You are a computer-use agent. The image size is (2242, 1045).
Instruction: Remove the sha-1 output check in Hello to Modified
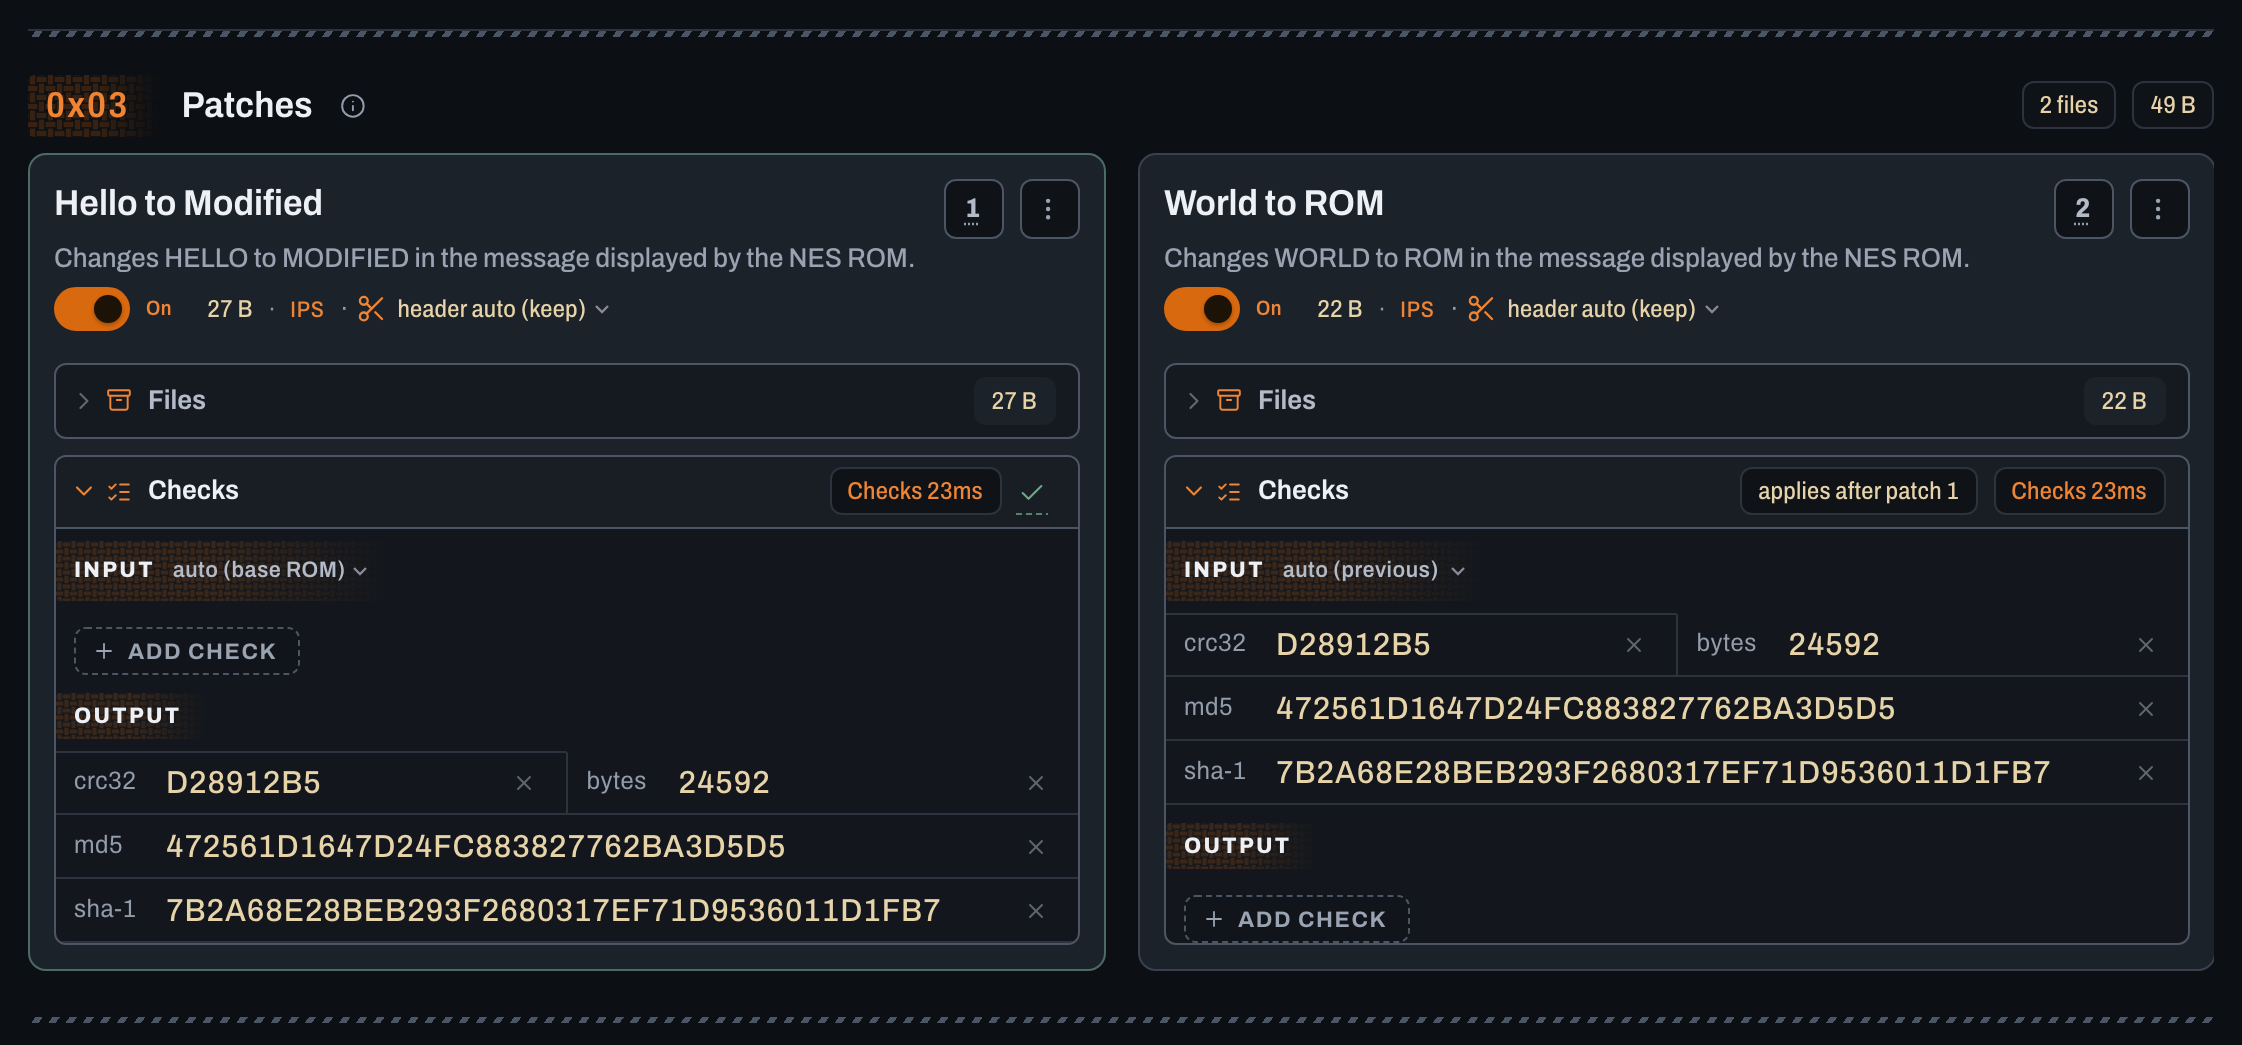[1036, 911]
